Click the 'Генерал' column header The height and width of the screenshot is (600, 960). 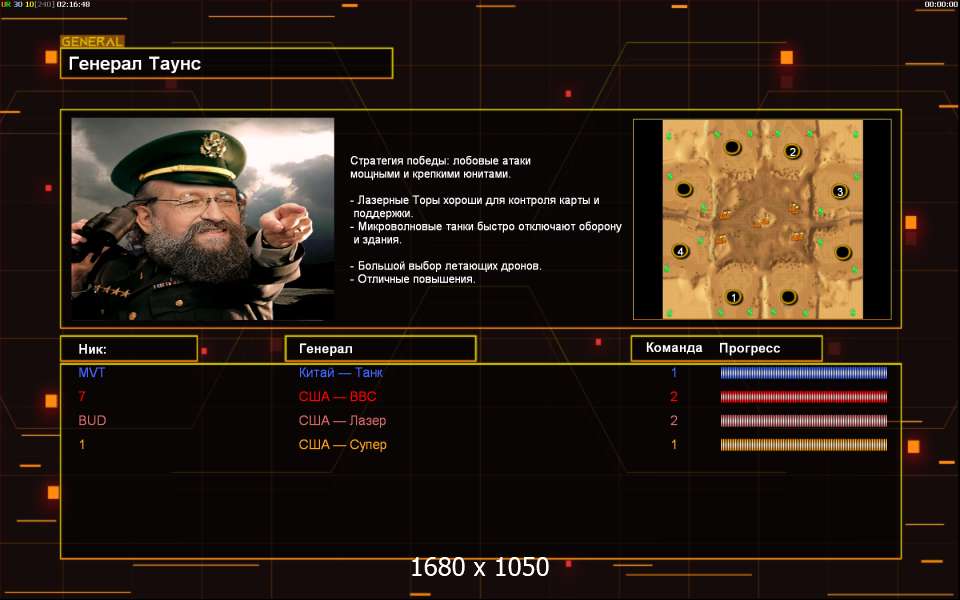point(326,349)
